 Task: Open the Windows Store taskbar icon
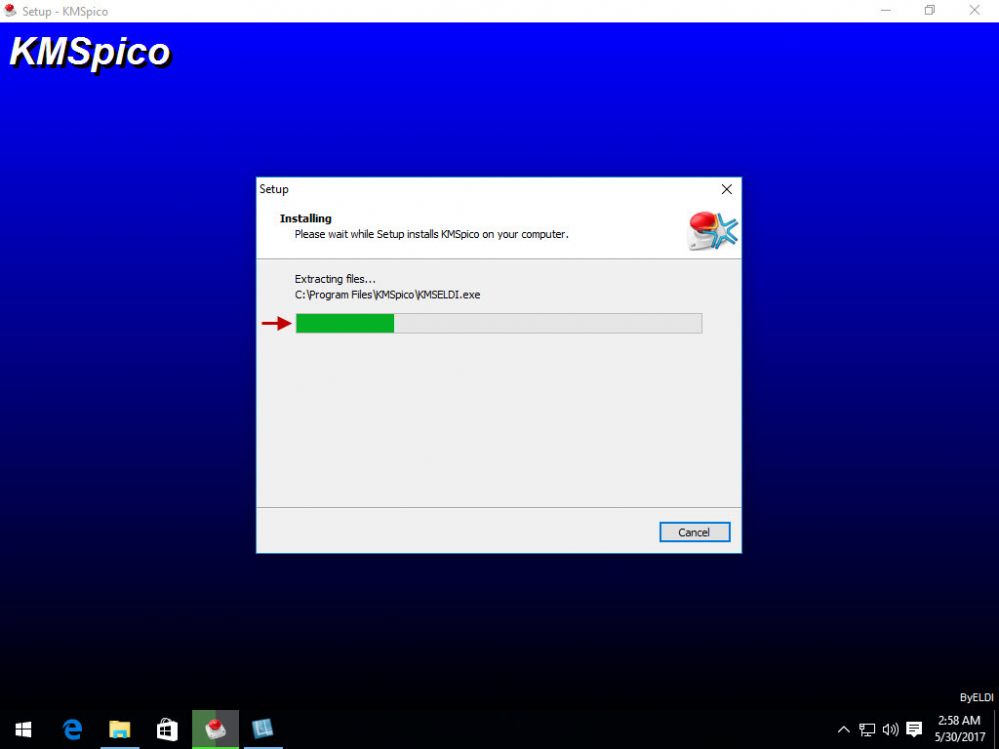point(168,729)
